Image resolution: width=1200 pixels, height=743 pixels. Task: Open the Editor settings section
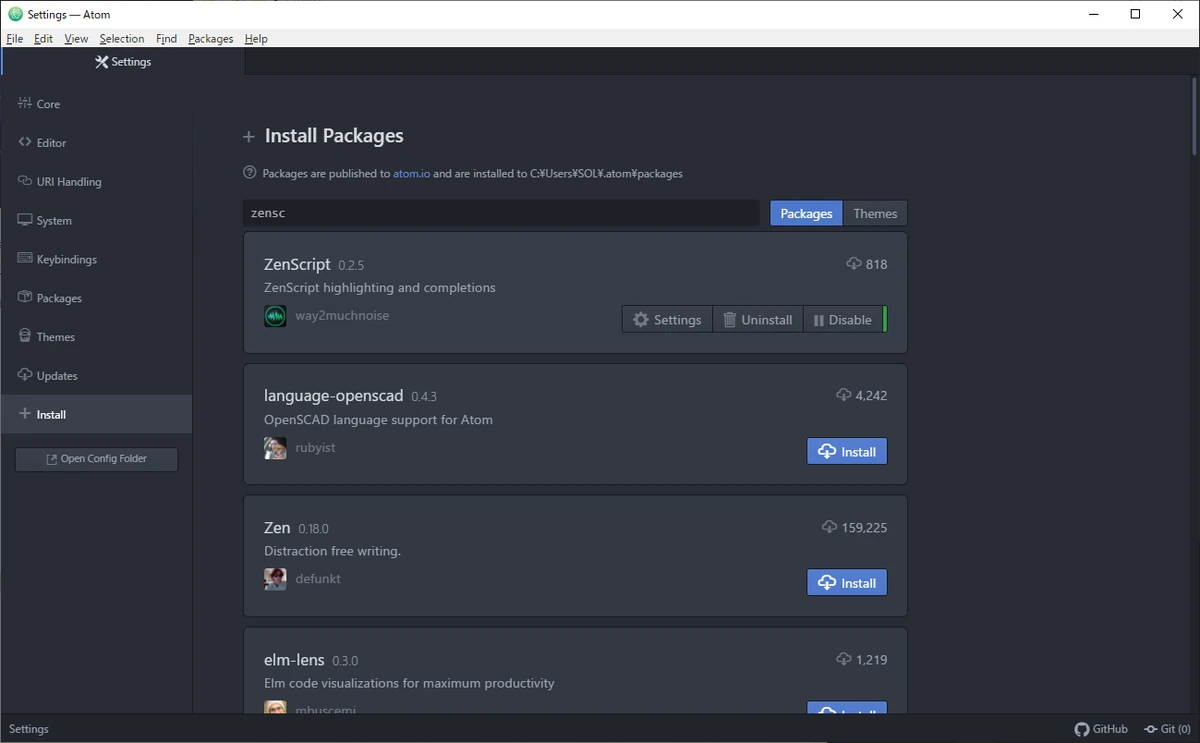(x=51, y=143)
